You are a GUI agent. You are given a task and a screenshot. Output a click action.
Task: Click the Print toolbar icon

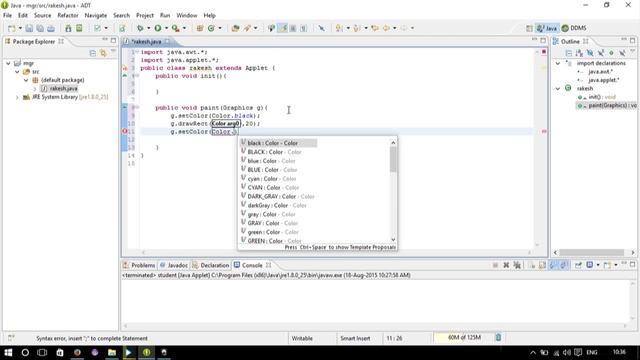click(51, 28)
